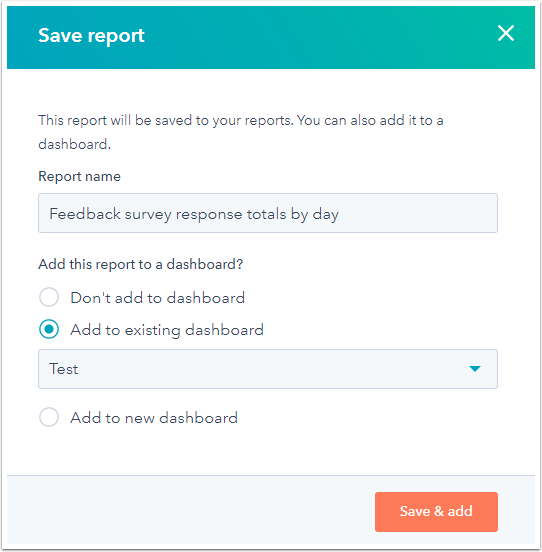This screenshot has width=542, height=552.
Task: Click the Save & add button
Action: pyautogui.click(x=436, y=512)
